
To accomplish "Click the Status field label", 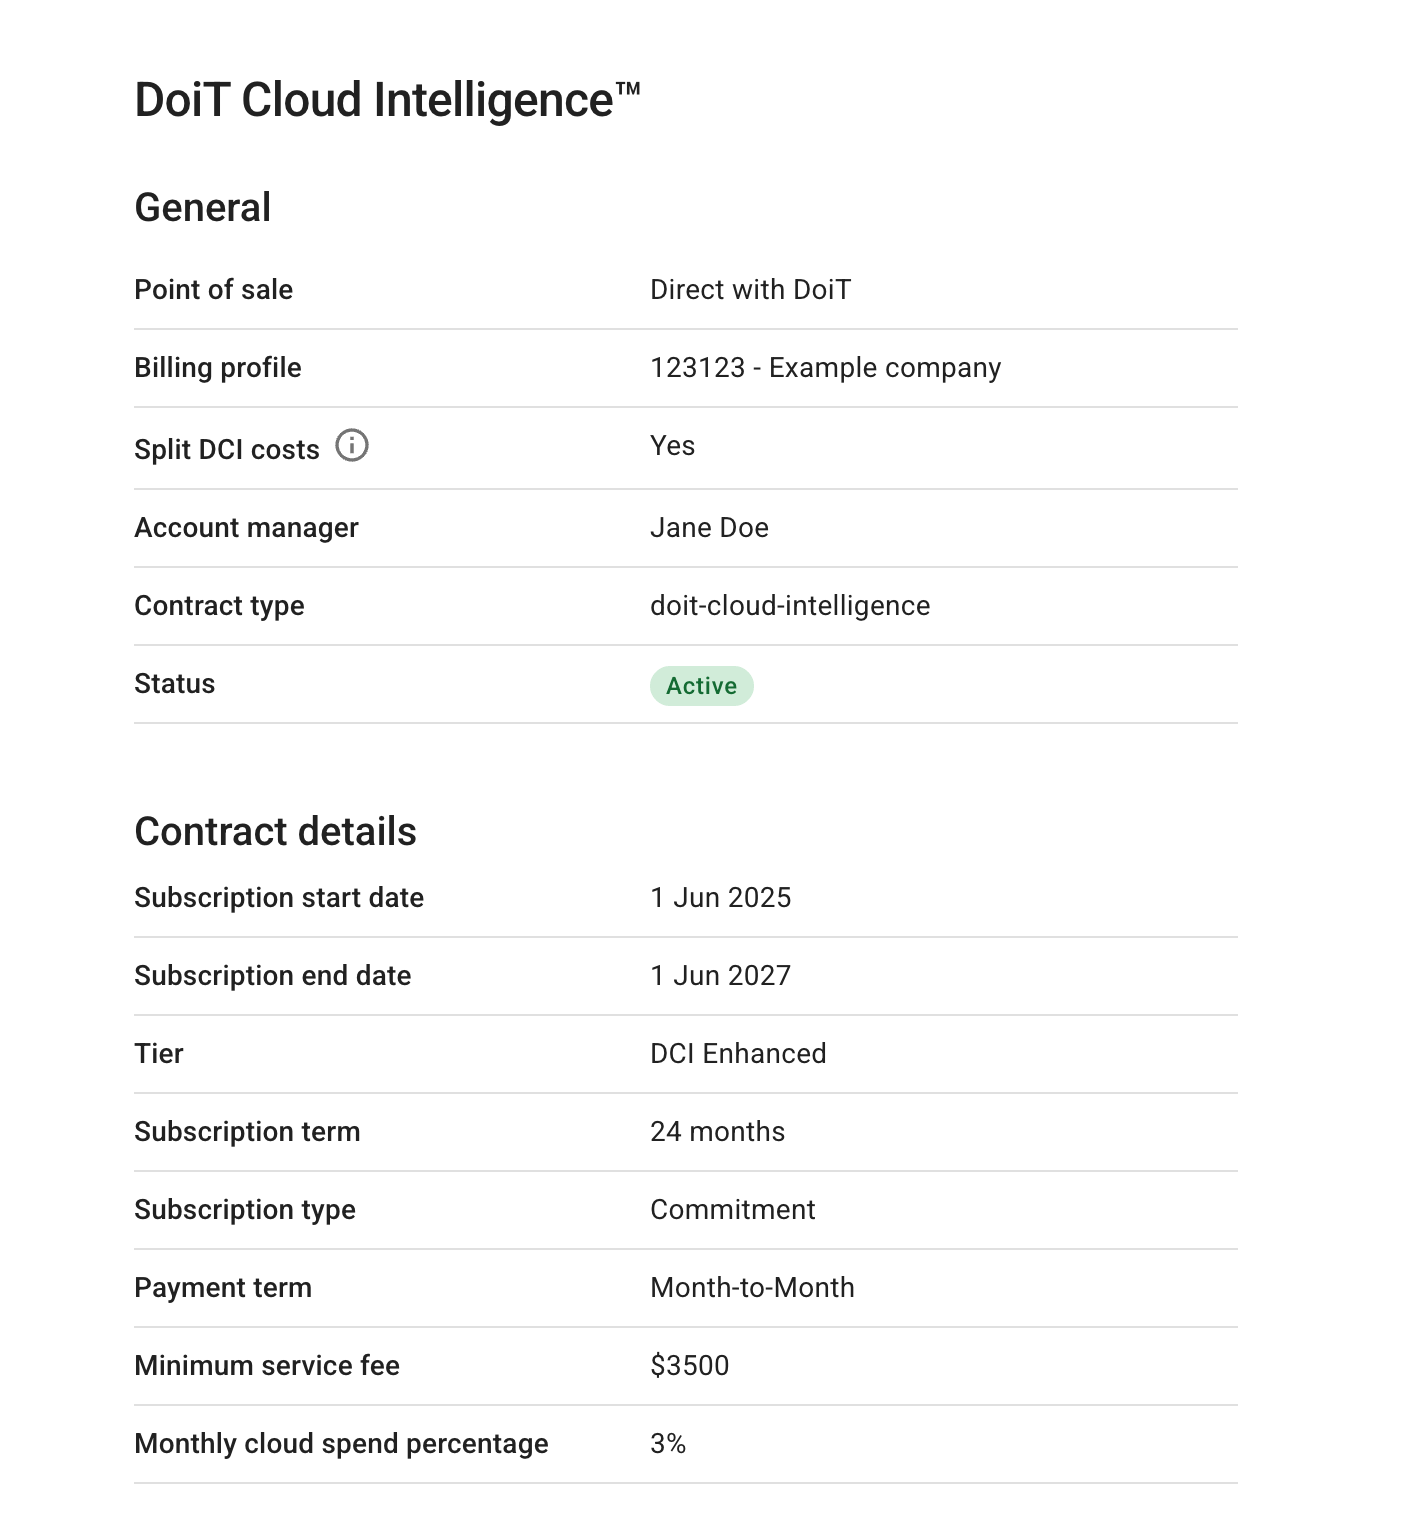I will [x=174, y=683].
